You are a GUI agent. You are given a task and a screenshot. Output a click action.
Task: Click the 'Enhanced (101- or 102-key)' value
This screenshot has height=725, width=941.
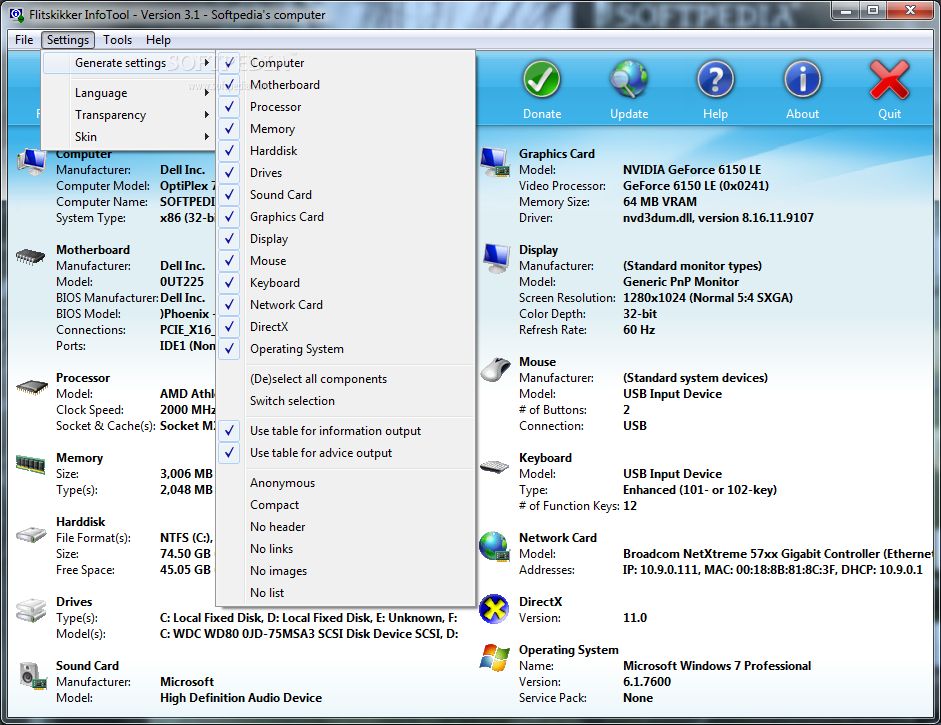pos(700,490)
